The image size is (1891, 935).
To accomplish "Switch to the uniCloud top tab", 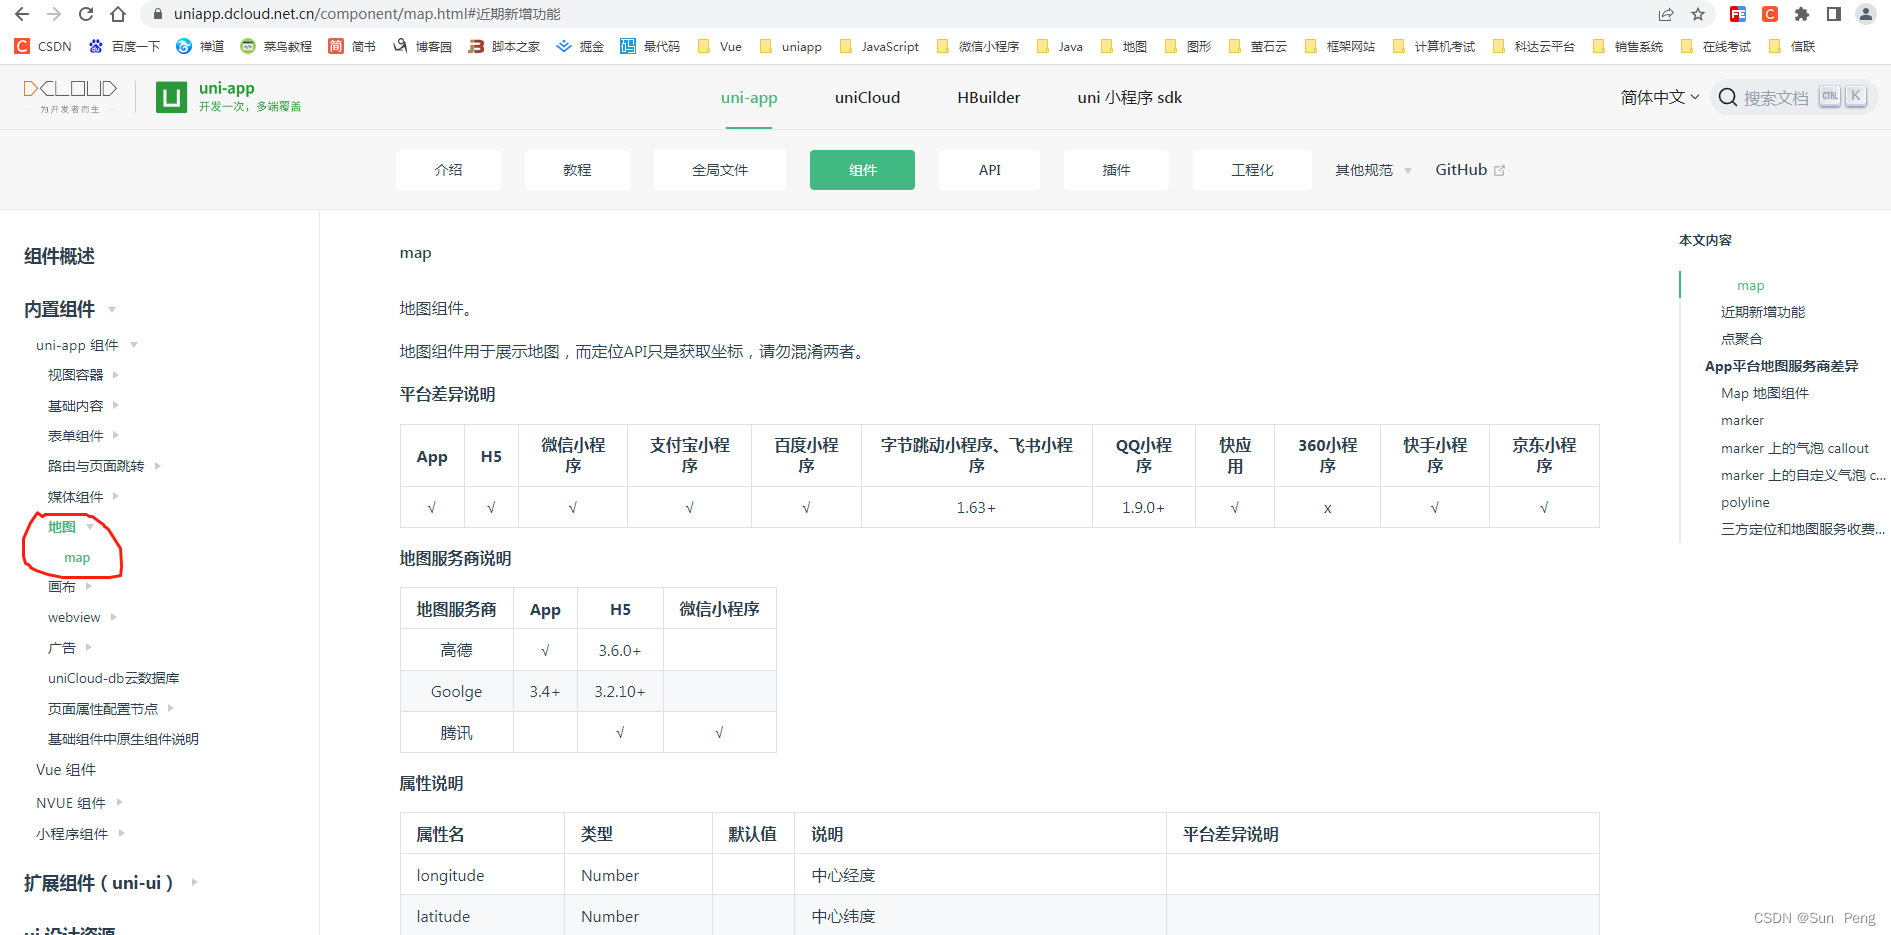I will point(867,97).
